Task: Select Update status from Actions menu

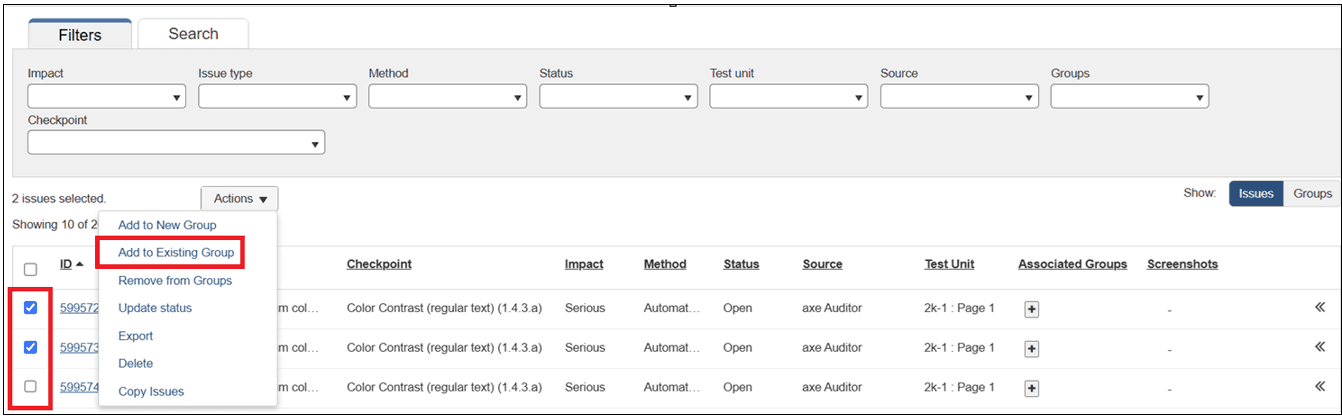Action: pos(155,308)
